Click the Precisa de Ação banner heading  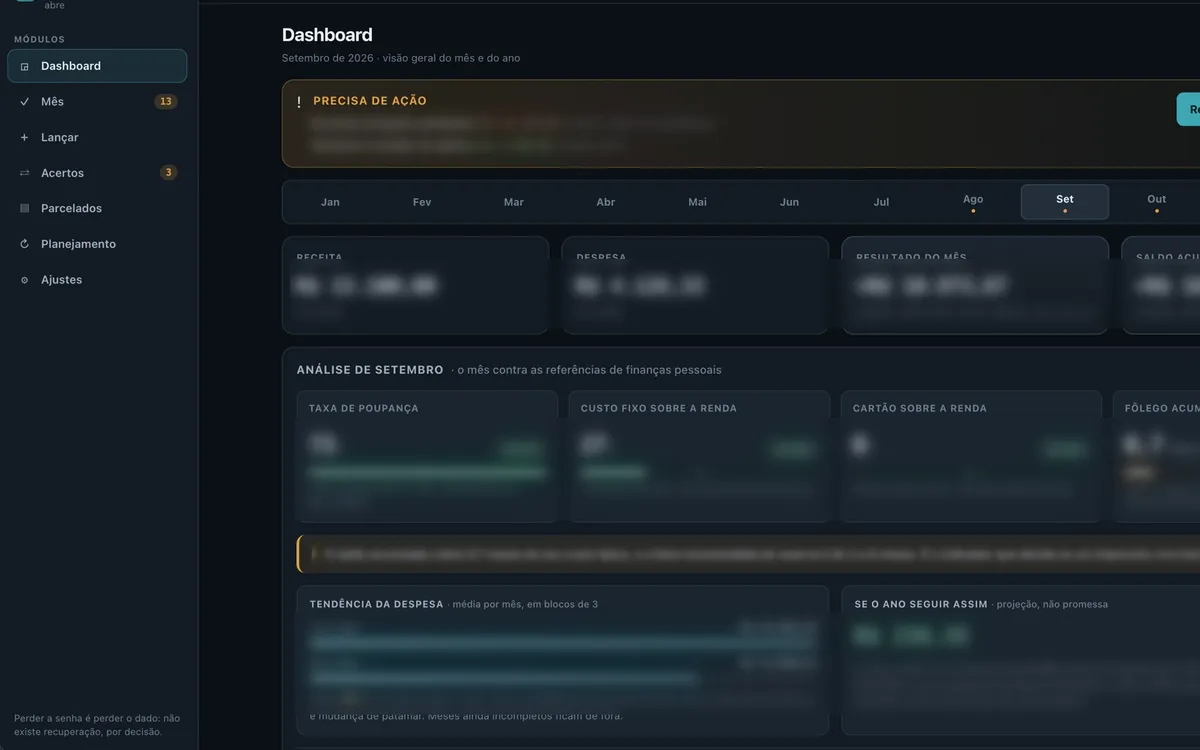[370, 101]
